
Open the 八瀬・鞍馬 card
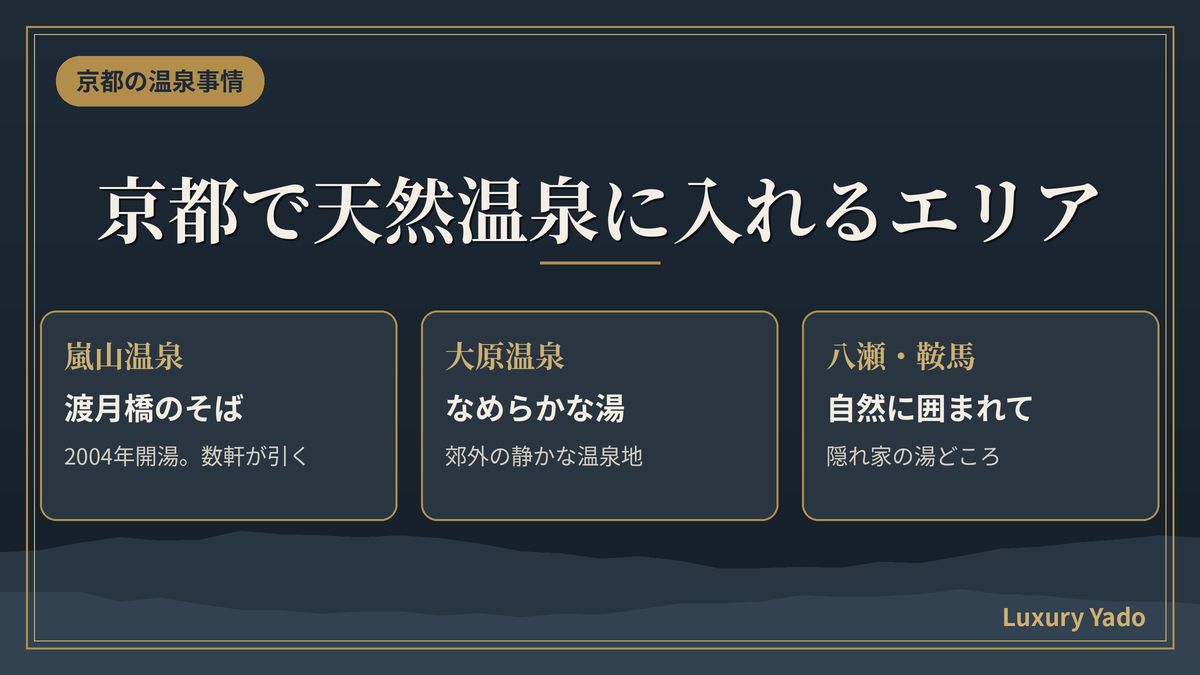(x=981, y=416)
